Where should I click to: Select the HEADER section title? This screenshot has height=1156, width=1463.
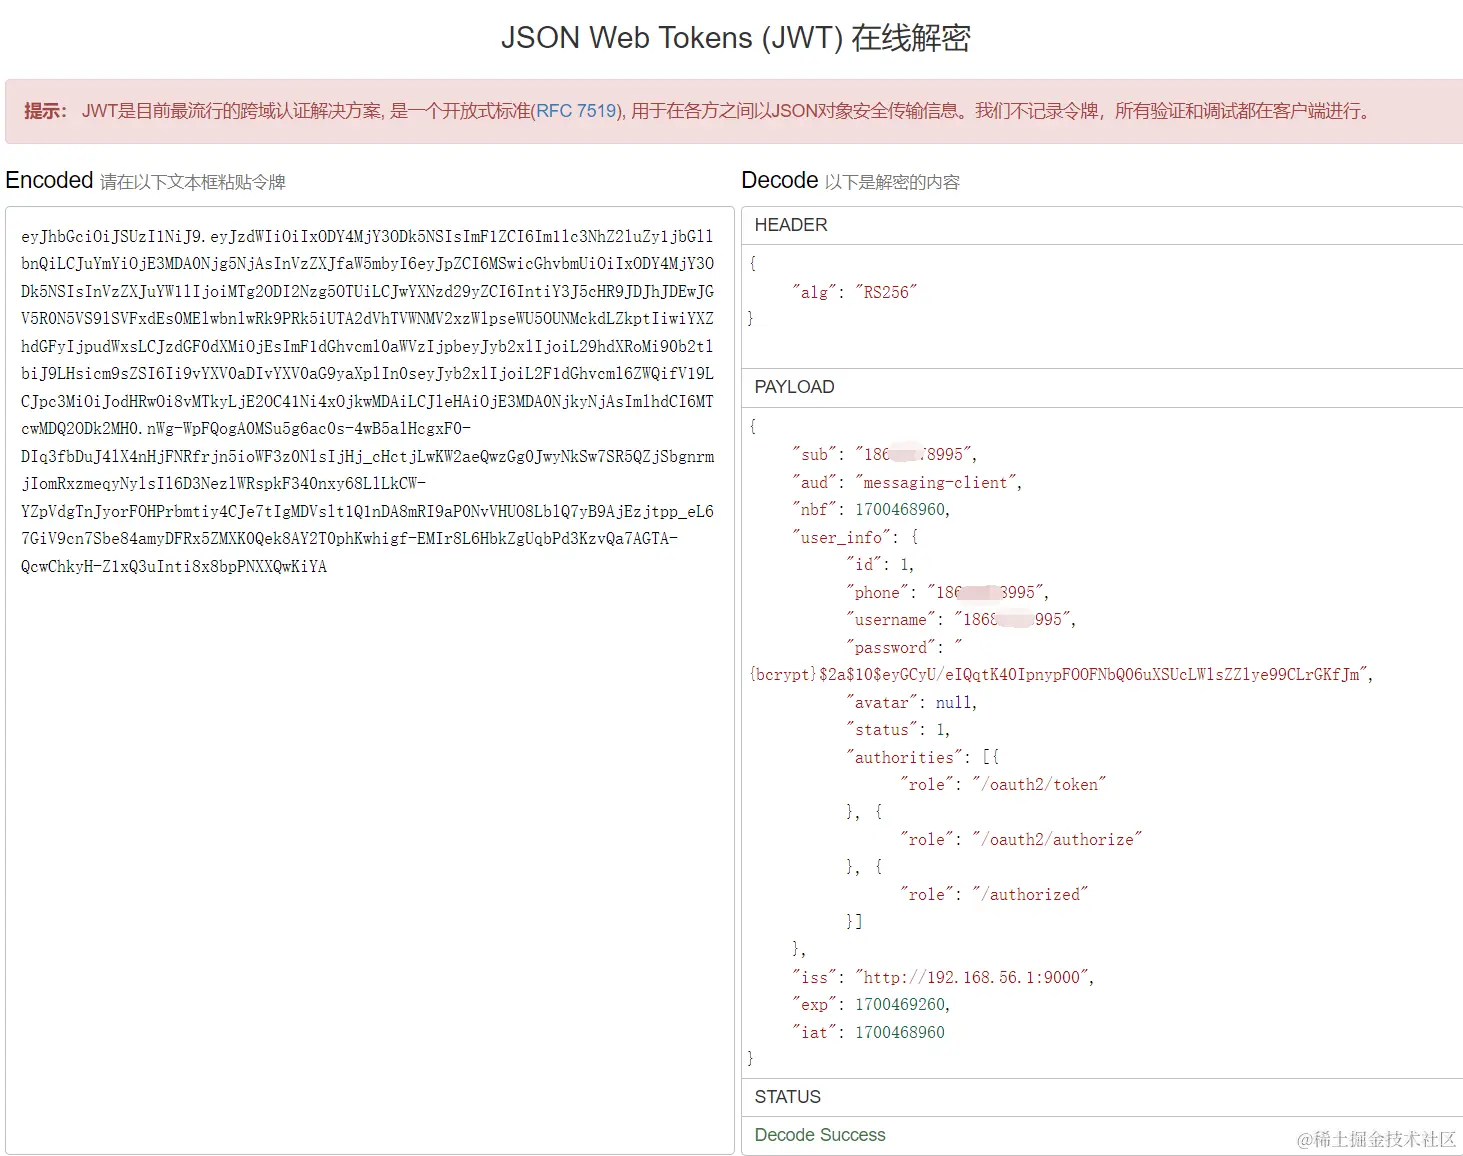(x=791, y=225)
